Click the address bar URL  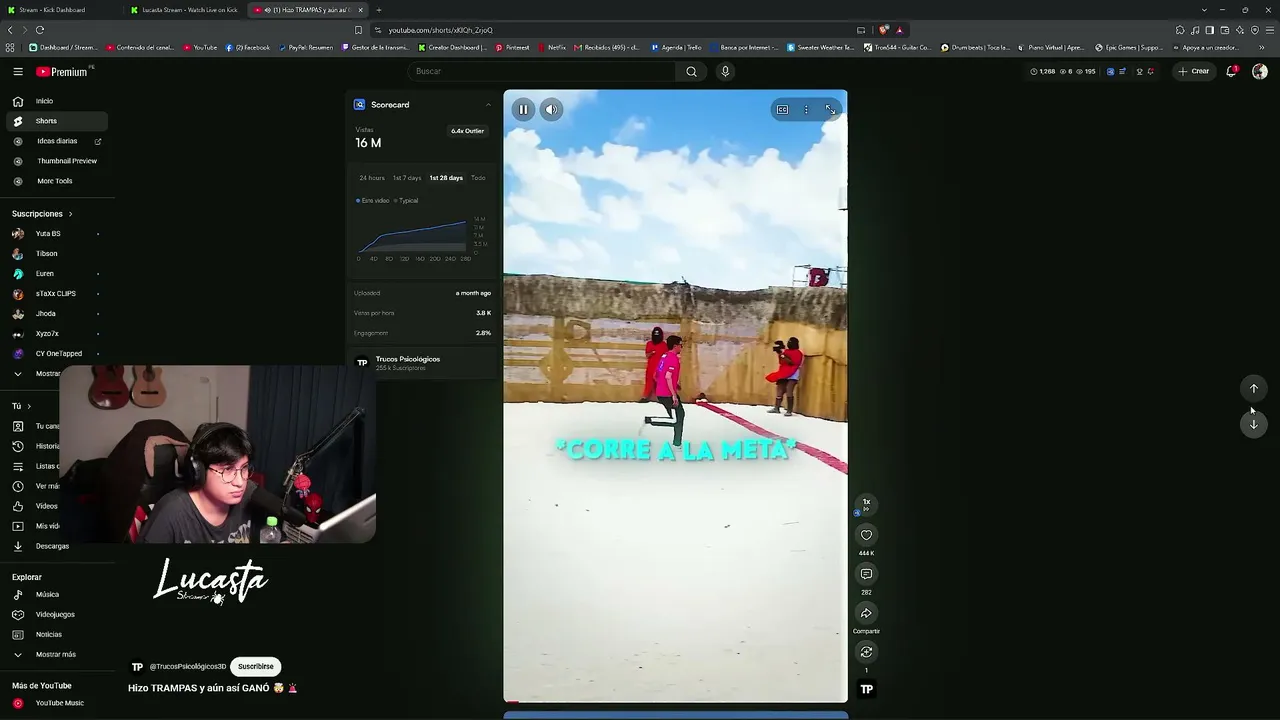tap(440, 30)
